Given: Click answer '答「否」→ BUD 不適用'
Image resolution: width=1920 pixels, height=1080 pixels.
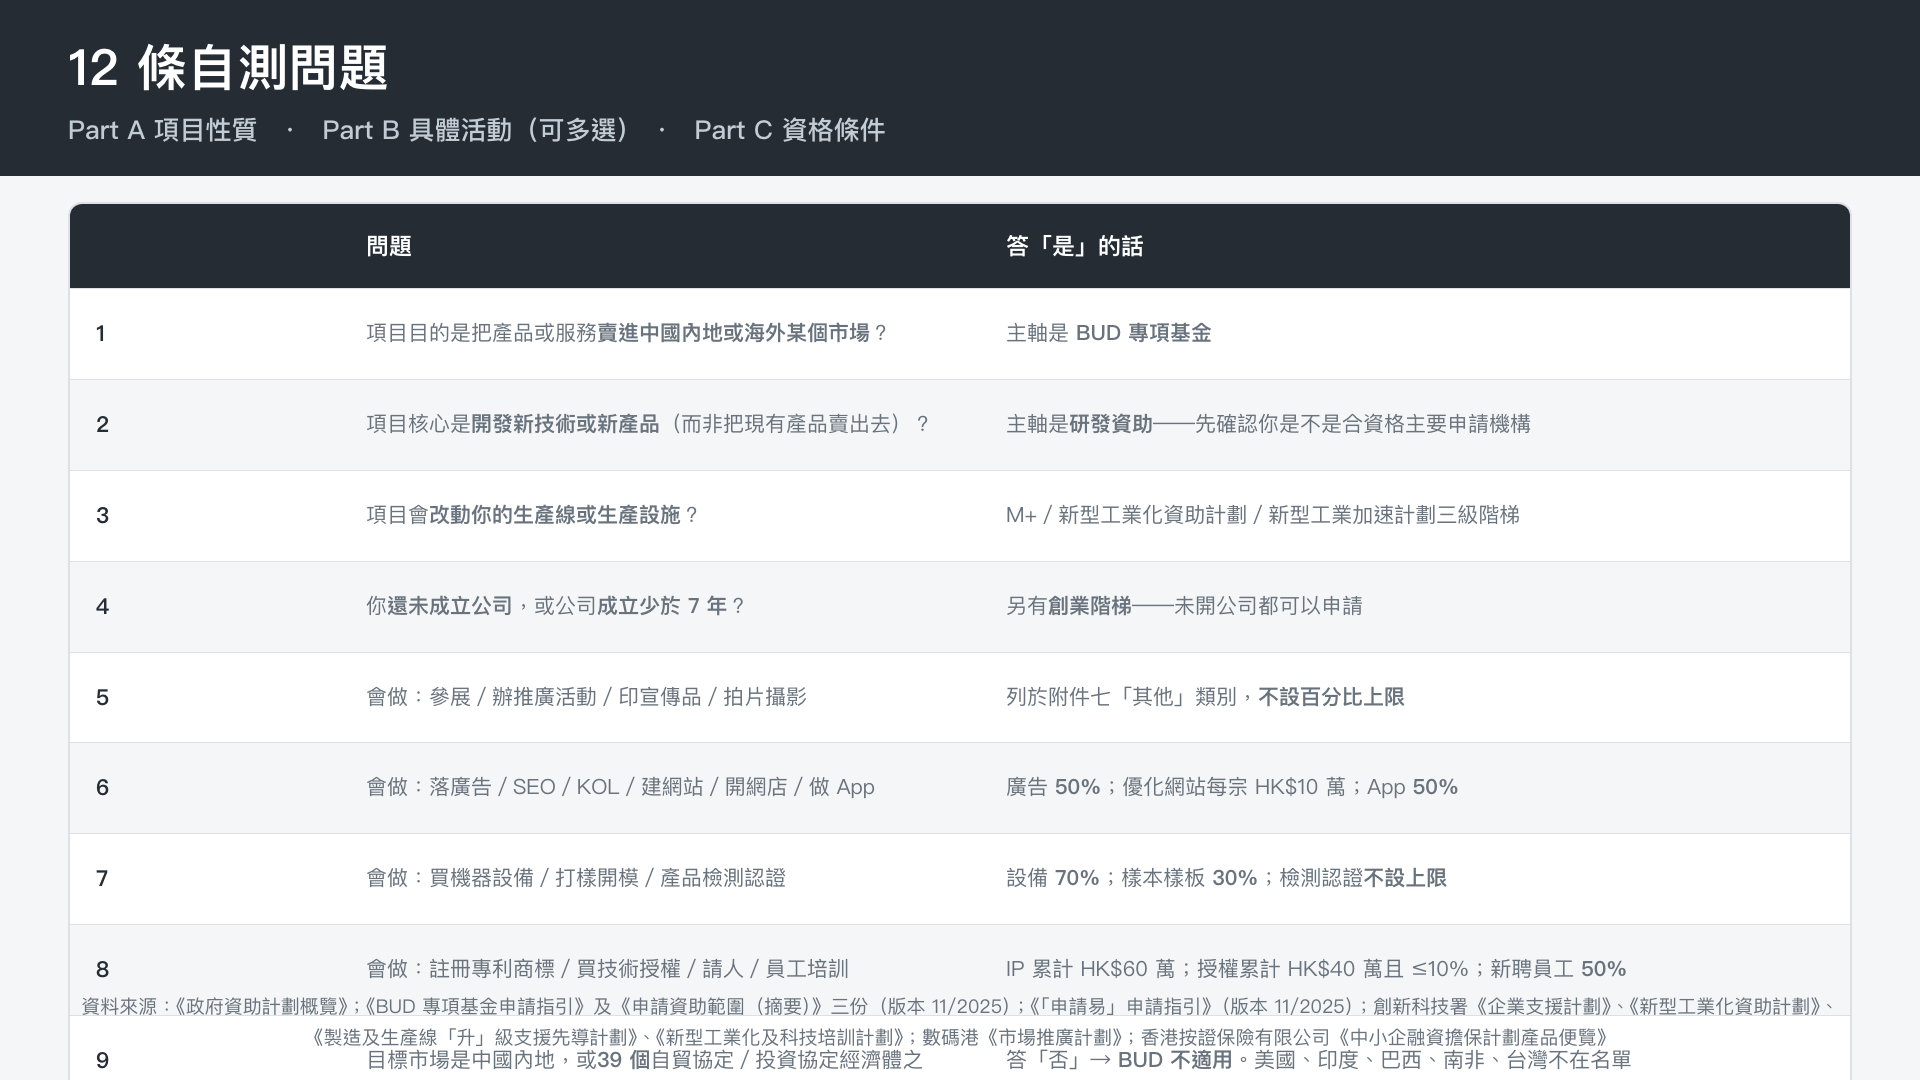Looking at the screenshot, I should tap(1319, 1060).
